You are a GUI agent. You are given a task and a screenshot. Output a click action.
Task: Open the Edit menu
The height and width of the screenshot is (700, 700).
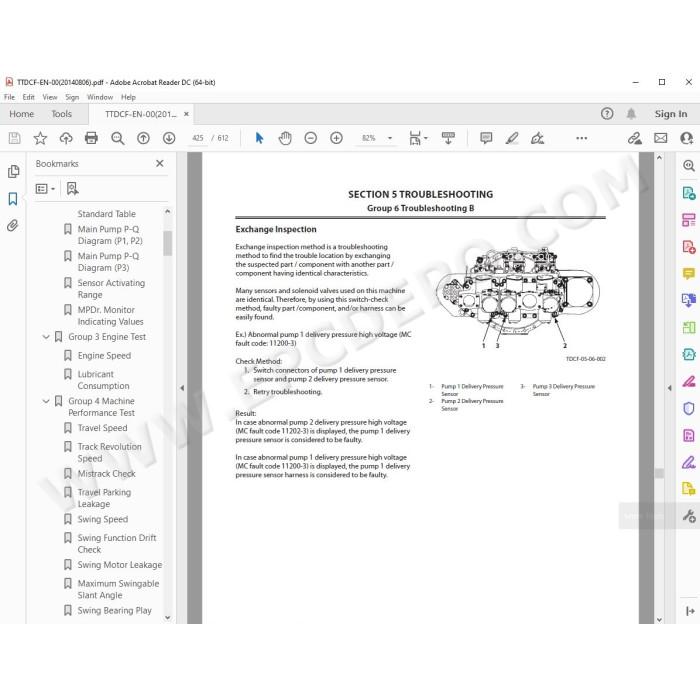(29, 97)
